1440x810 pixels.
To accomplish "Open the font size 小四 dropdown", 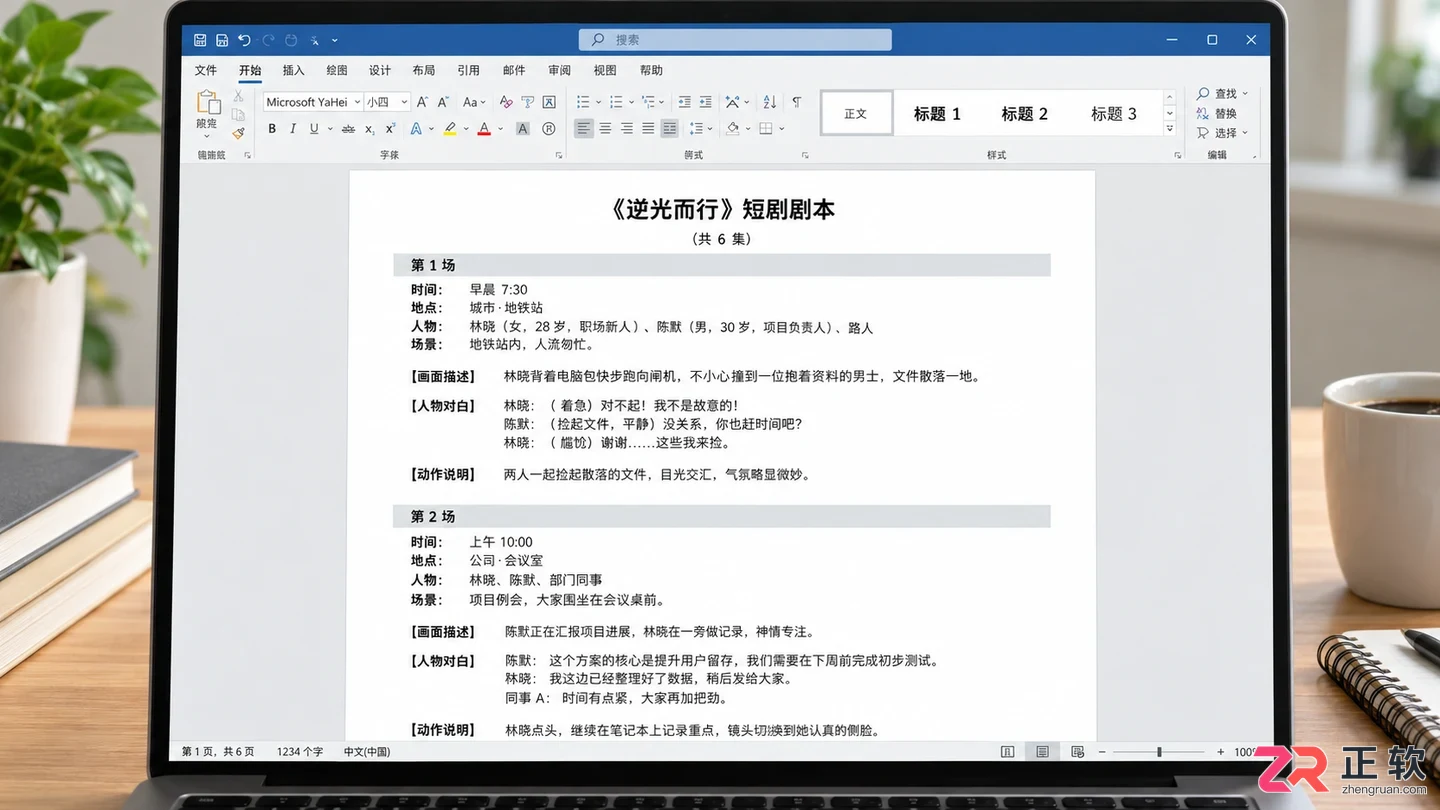I will [x=404, y=102].
